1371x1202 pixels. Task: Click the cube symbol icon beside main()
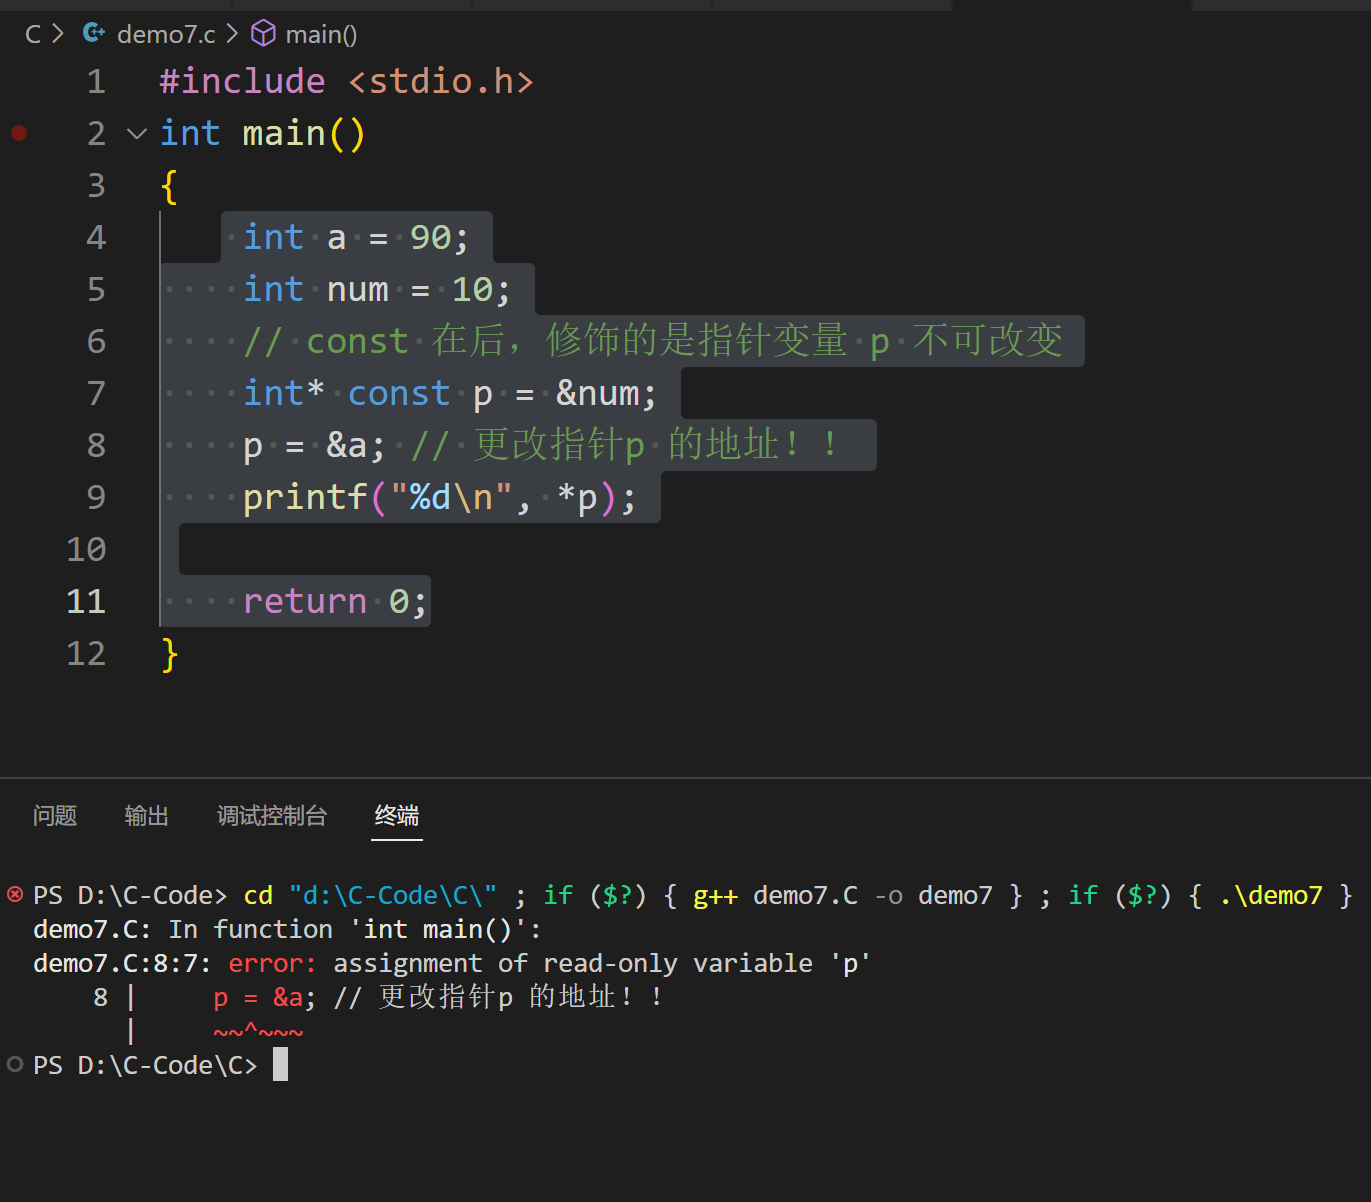tap(263, 34)
